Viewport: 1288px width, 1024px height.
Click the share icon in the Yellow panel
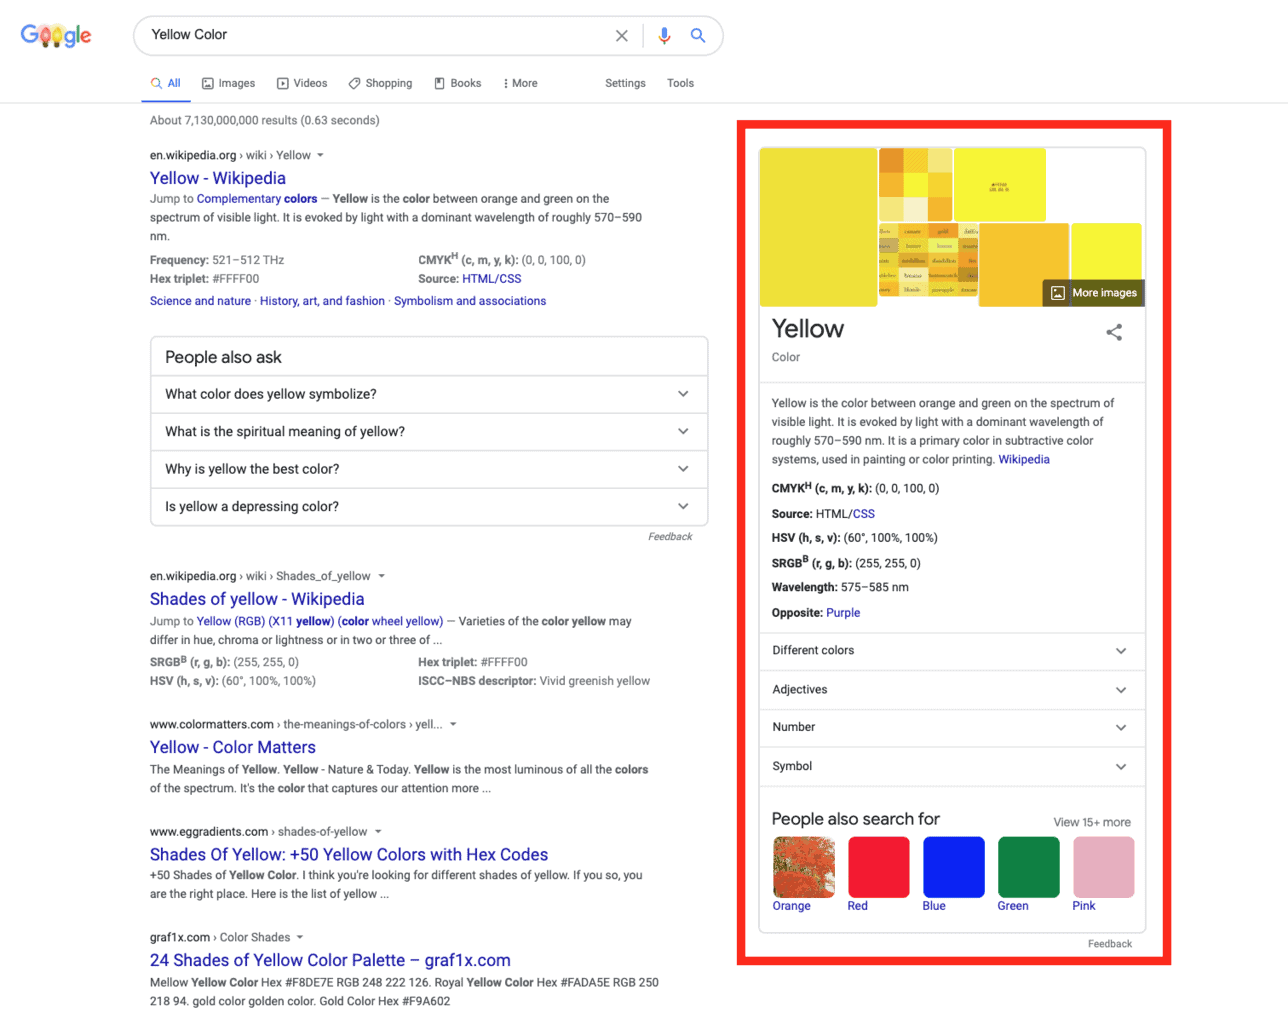point(1114,333)
